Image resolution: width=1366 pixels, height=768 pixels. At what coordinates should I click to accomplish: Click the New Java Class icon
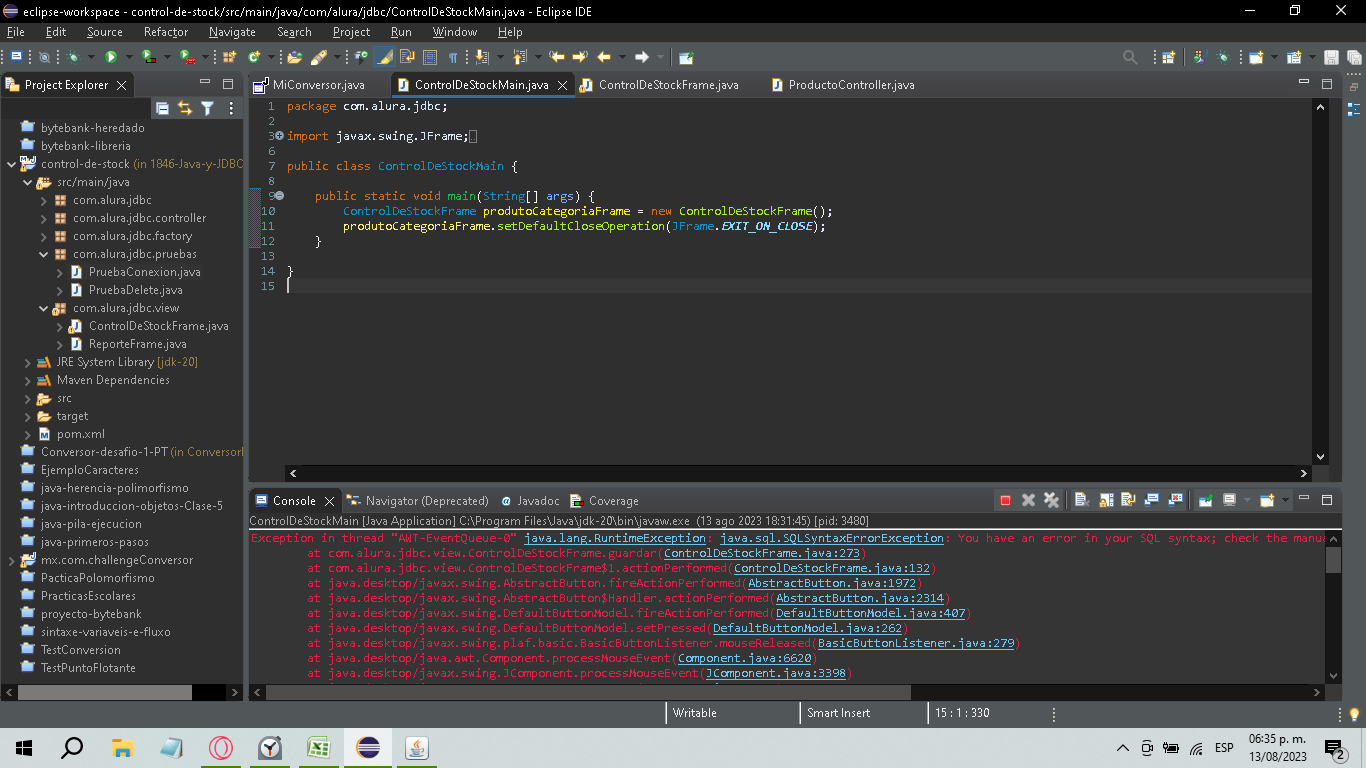pos(254,57)
